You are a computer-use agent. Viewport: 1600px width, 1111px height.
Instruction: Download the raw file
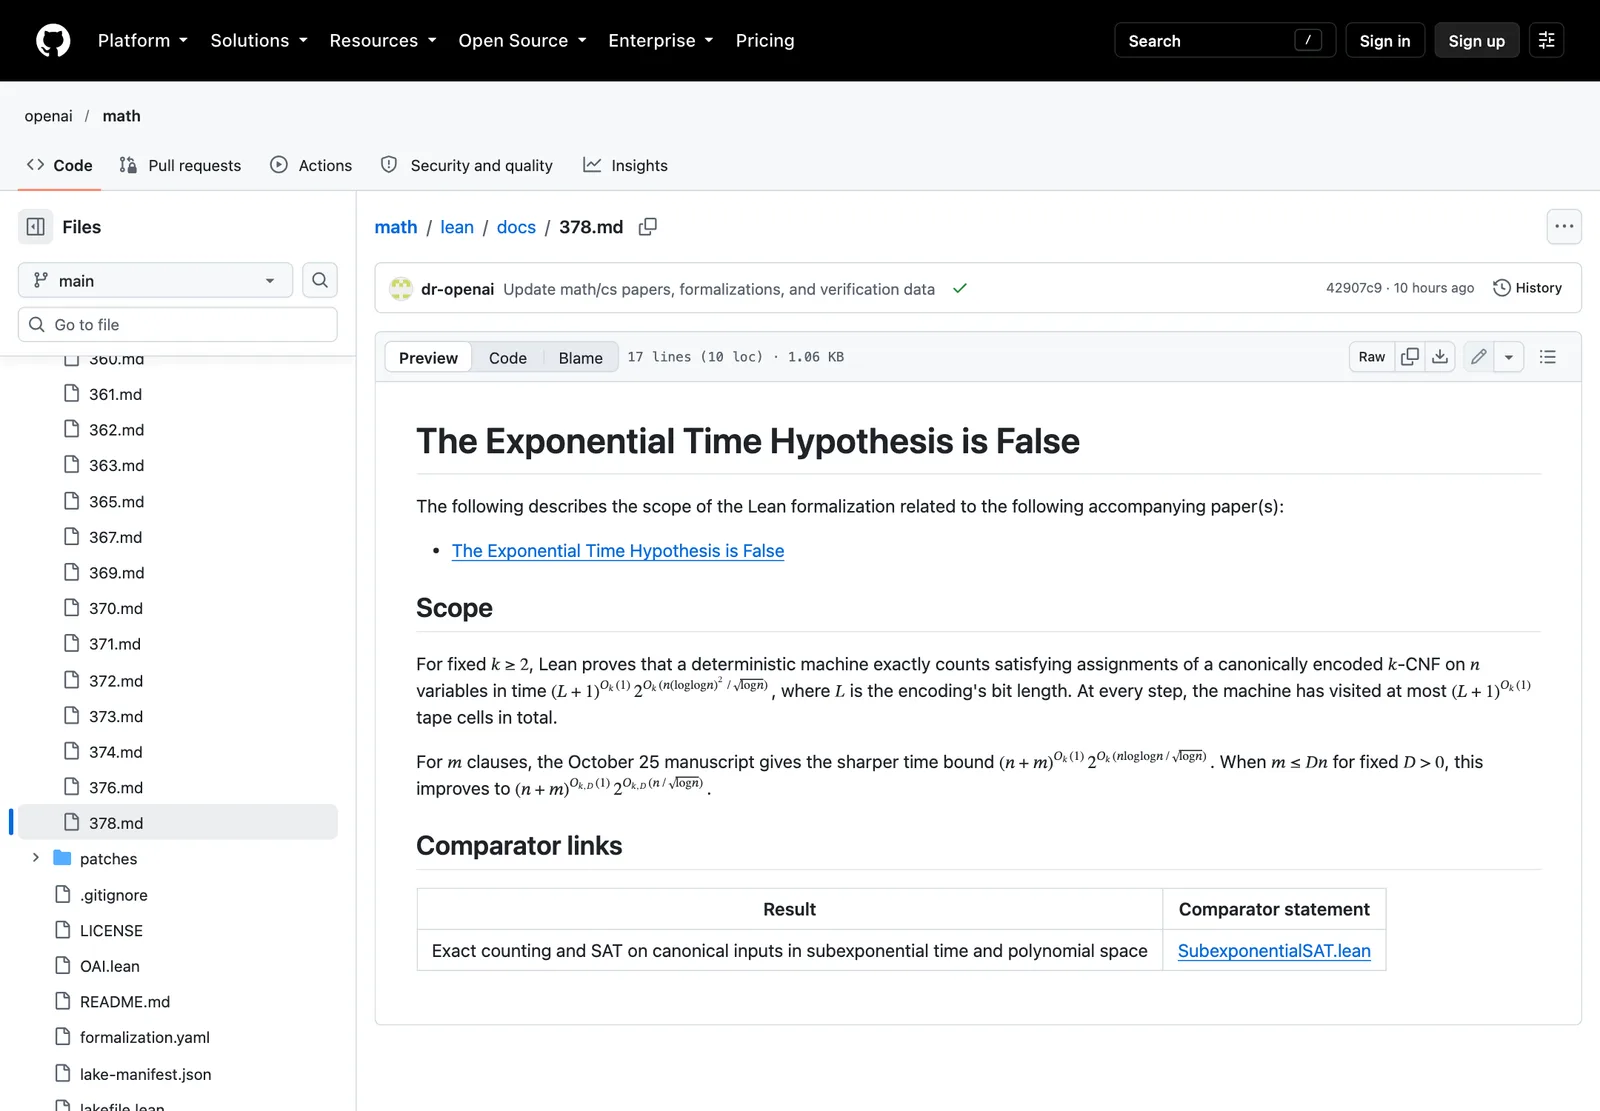pyautogui.click(x=1440, y=357)
